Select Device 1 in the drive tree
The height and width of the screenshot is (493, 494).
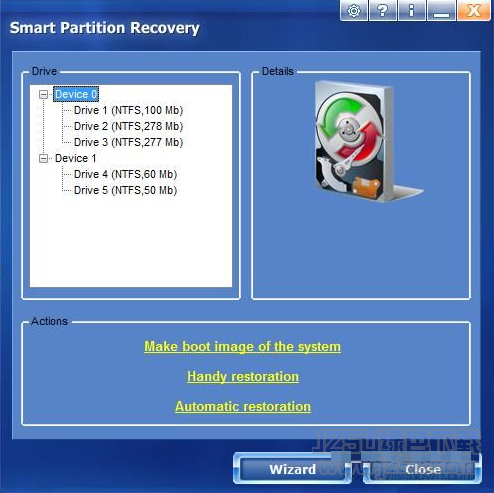(x=76, y=158)
